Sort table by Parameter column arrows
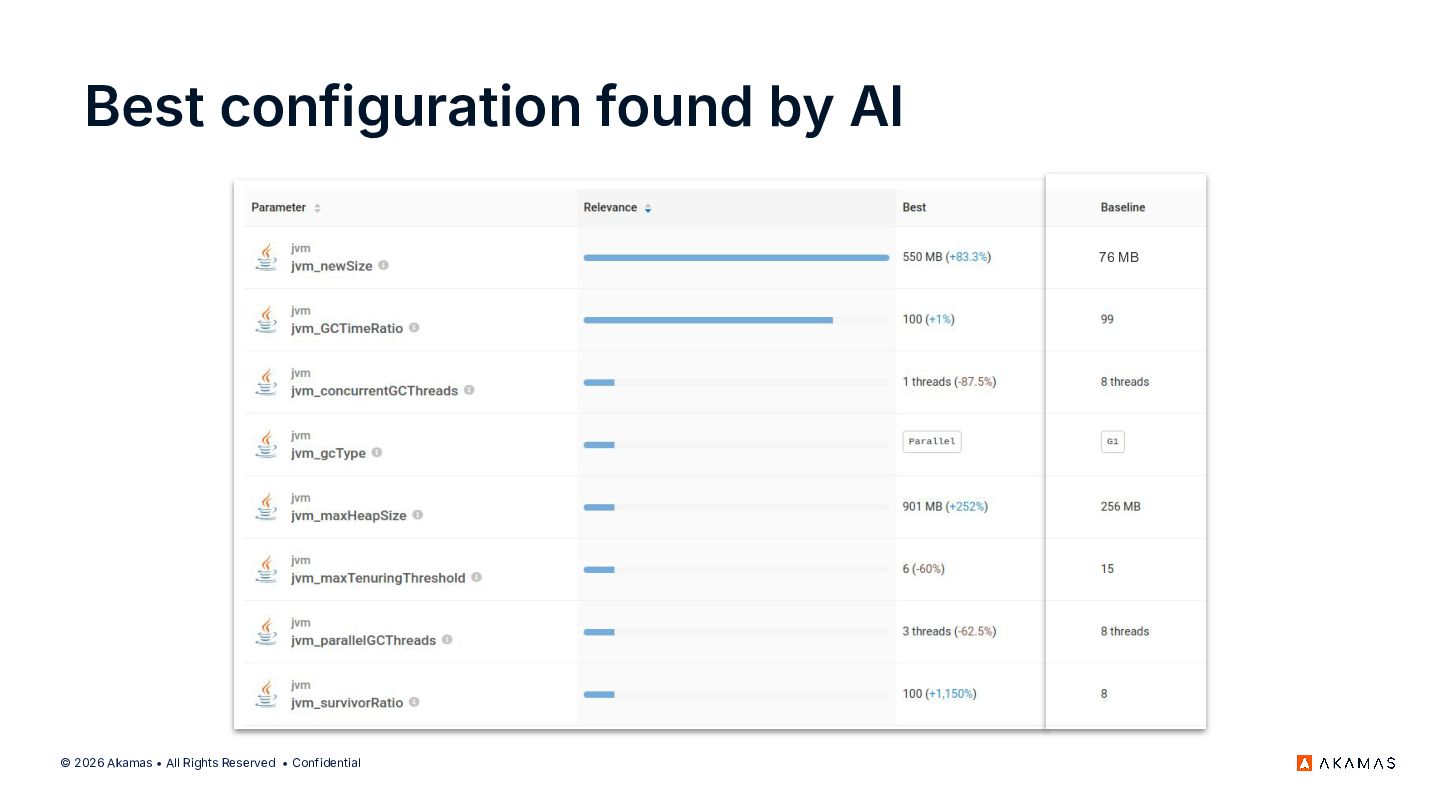This screenshot has width=1440, height=810. click(x=318, y=208)
